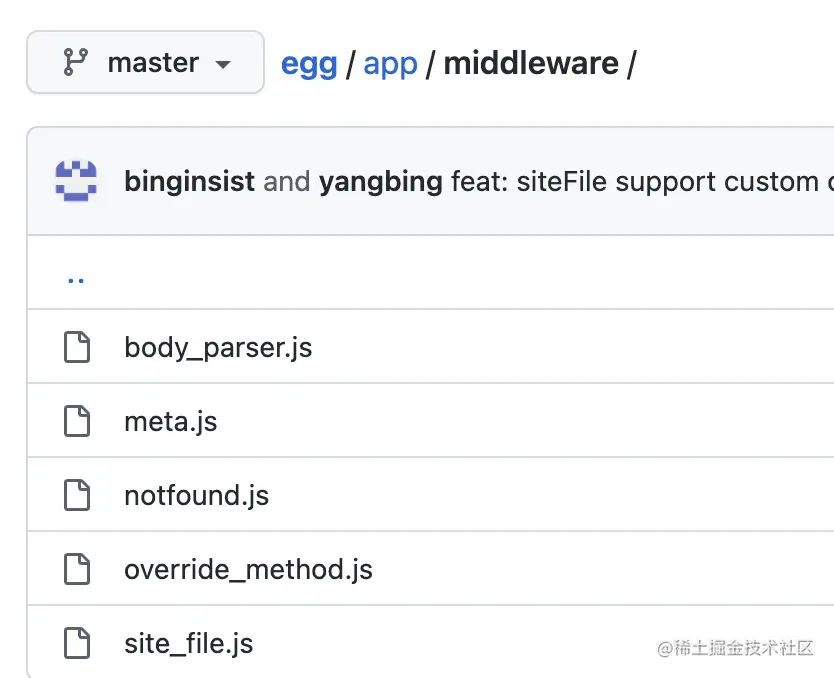Image resolution: width=834 pixels, height=678 pixels.
Task: Click the notfound.js file icon
Action: (x=77, y=495)
